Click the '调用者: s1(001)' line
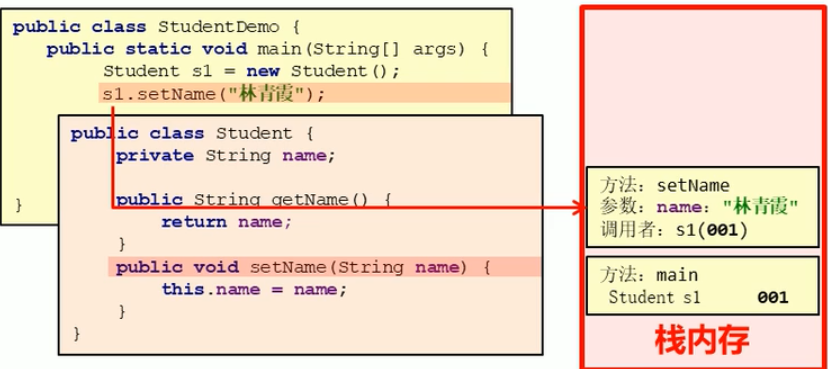 click(x=674, y=230)
